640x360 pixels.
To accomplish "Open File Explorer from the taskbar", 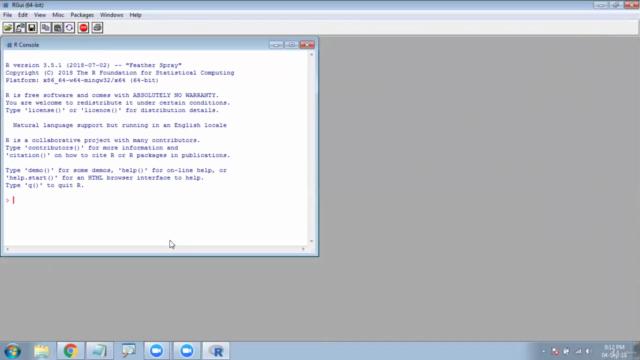I will 42,351.
